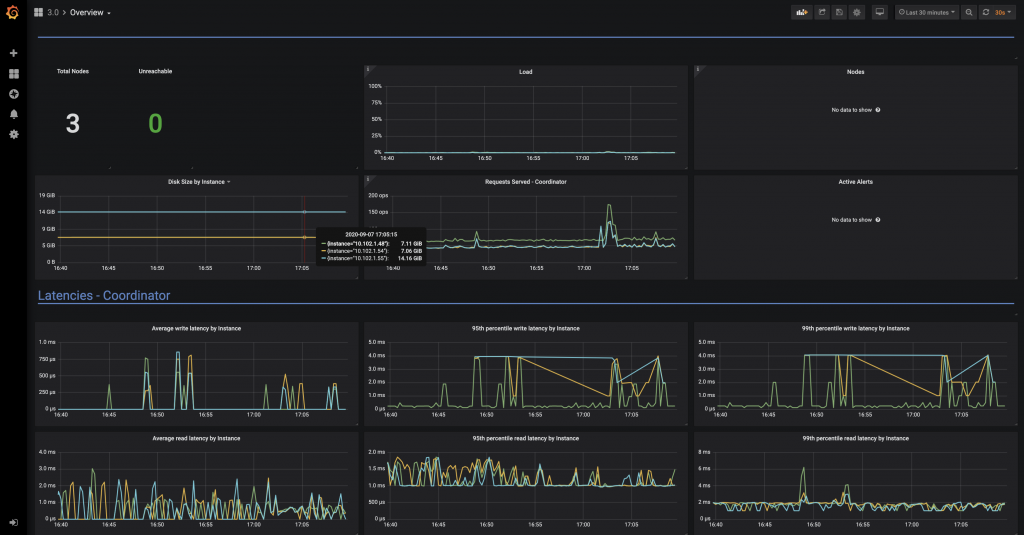This screenshot has height=535, width=1024.
Task: Click the tooltip value 7.06 GiB
Action: coord(411,251)
